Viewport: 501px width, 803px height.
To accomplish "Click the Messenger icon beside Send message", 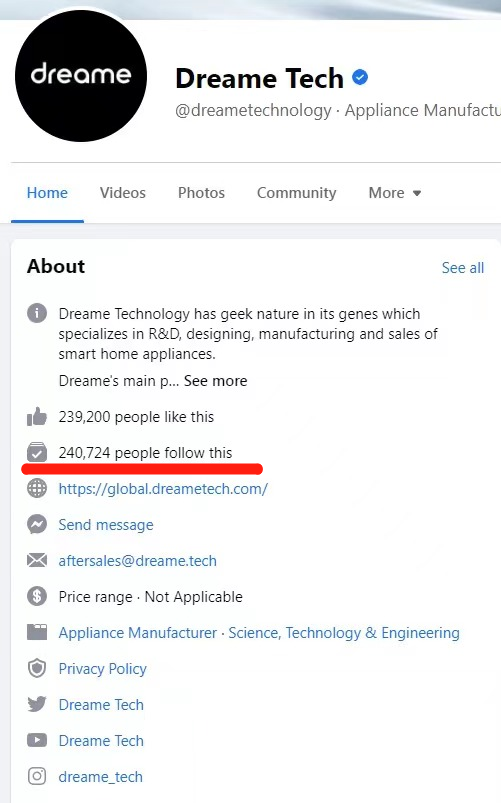I will pyautogui.click(x=37, y=524).
